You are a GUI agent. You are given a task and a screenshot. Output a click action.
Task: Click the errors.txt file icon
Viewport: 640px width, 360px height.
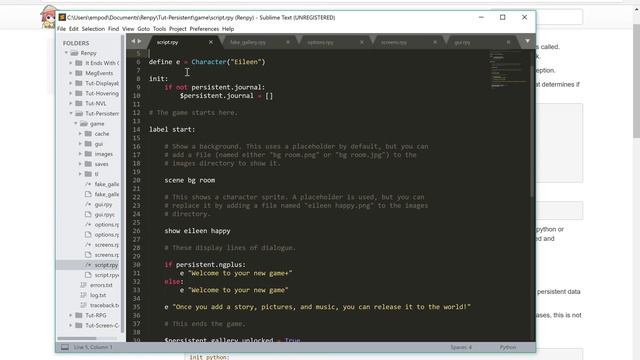(83, 285)
